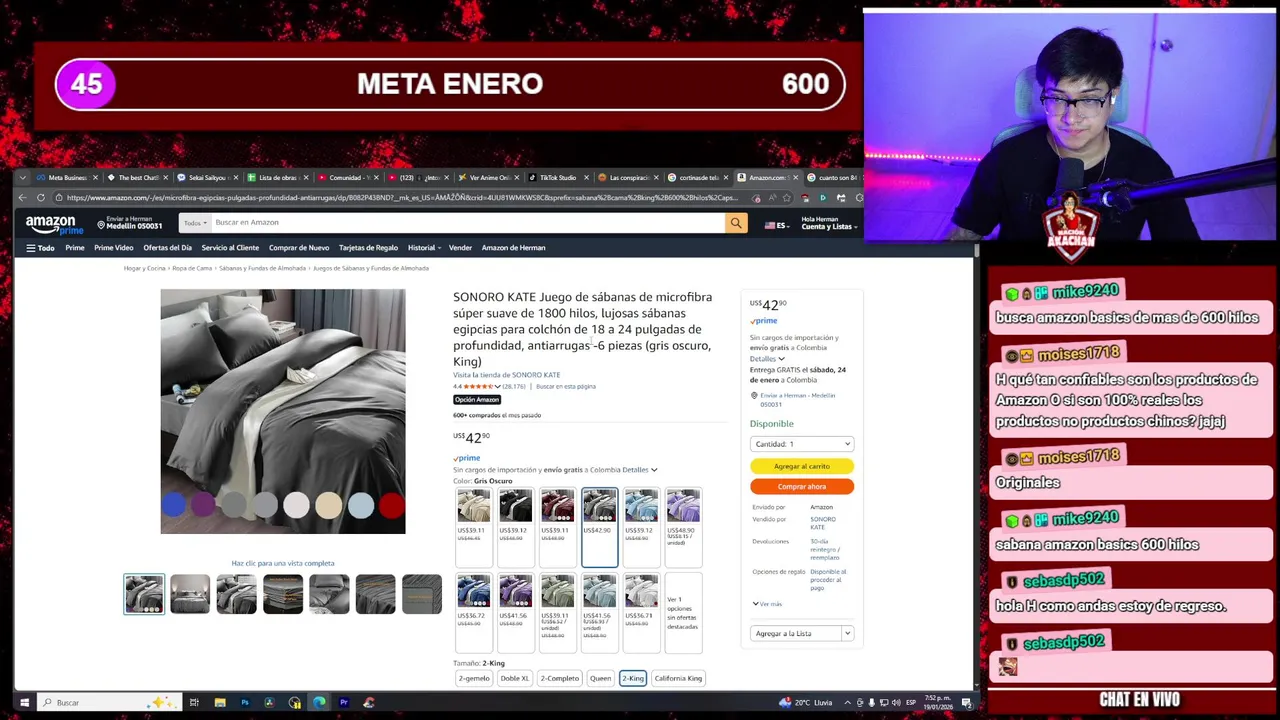Click the Amazon search magnifier button
Image resolution: width=1280 pixels, height=720 pixels.
(736, 223)
